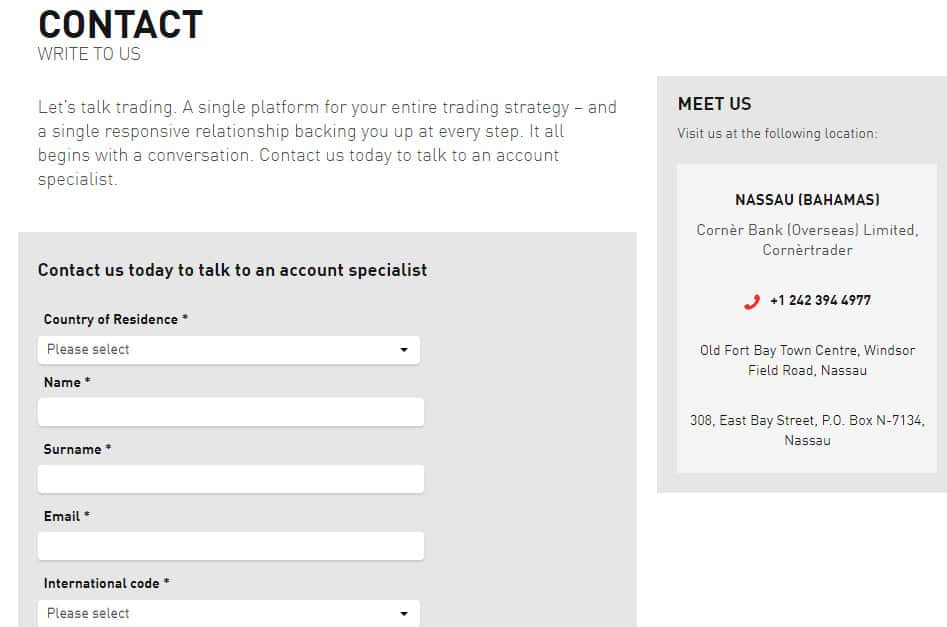Click the Email field label
The width and height of the screenshot is (947, 627).
pyautogui.click(x=66, y=517)
